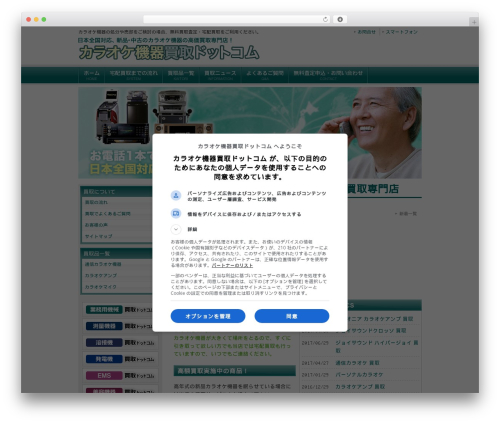The image size is (500, 423).
Task: Click the お問合せ top link
Action: tap(366, 32)
